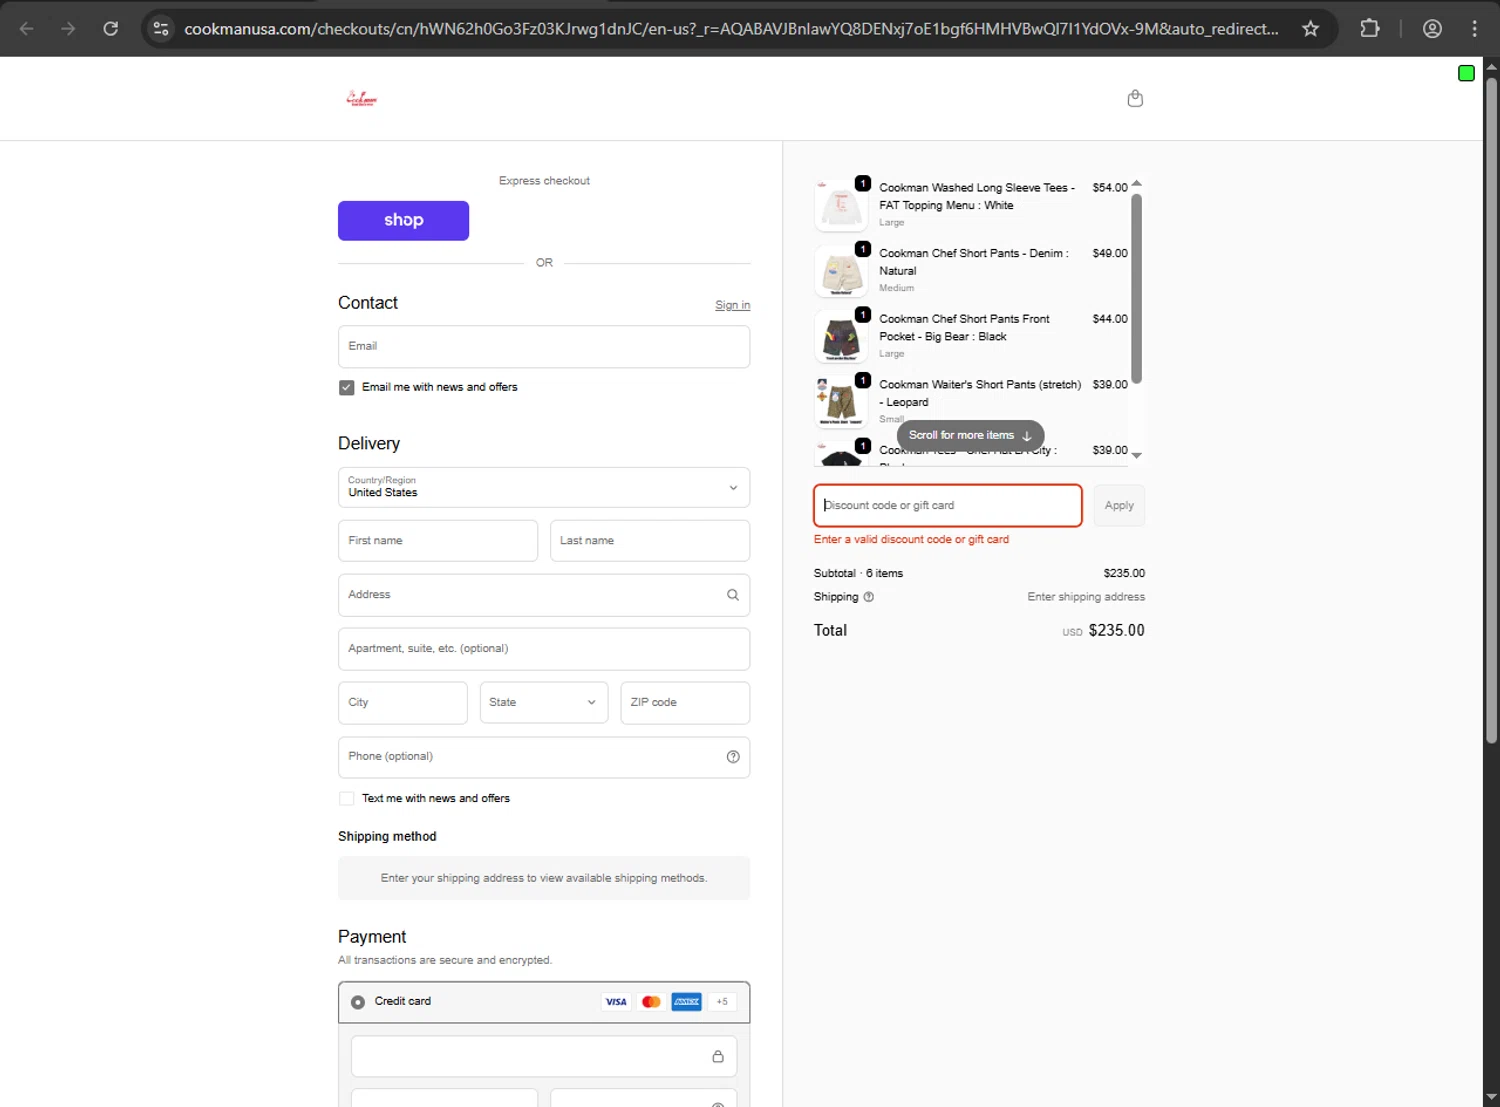
Task: Click the First name field
Action: pyautogui.click(x=438, y=541)
